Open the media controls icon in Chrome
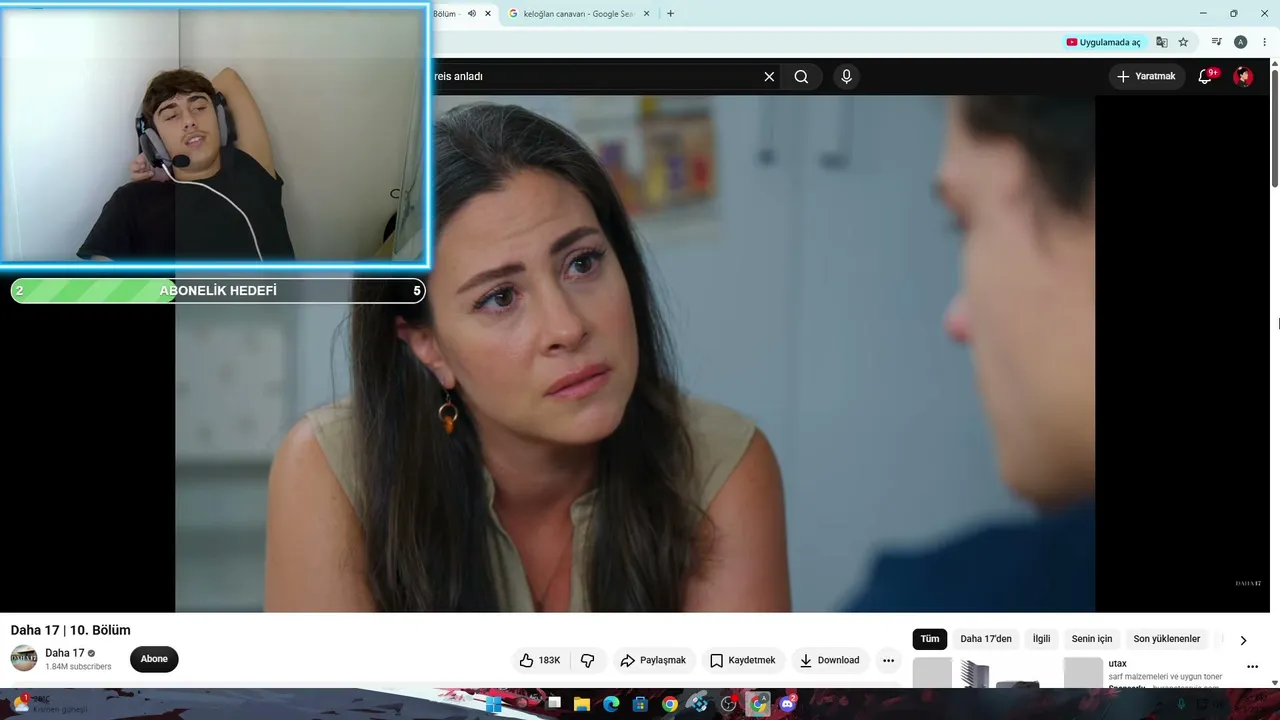This screenshot has height=720, width=1280. coord(1216,42)
